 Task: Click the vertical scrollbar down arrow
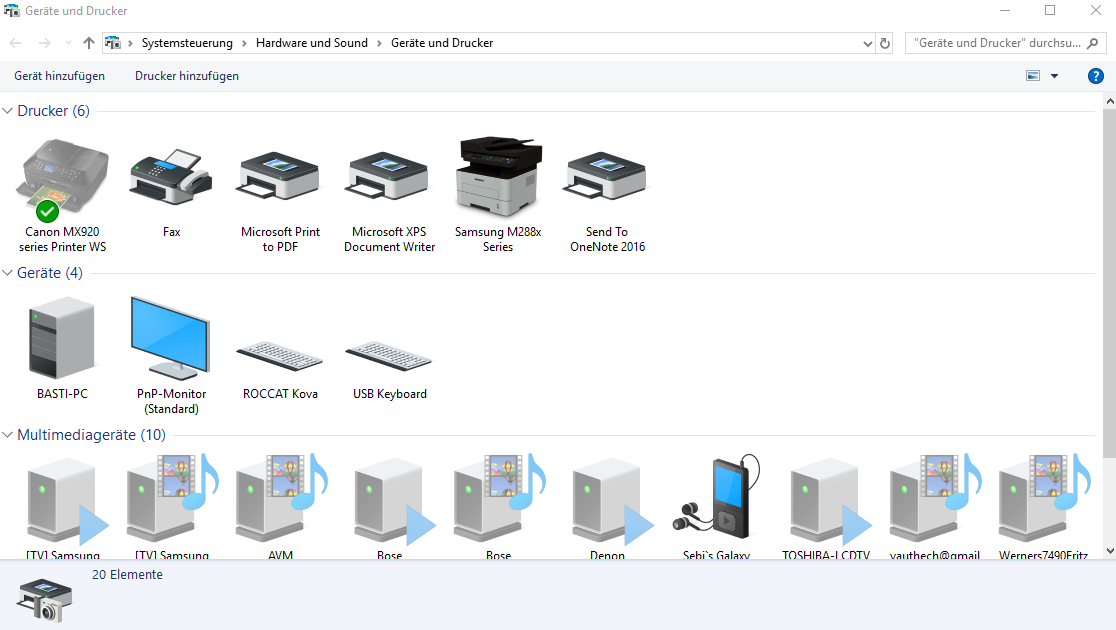point(1110,551)
